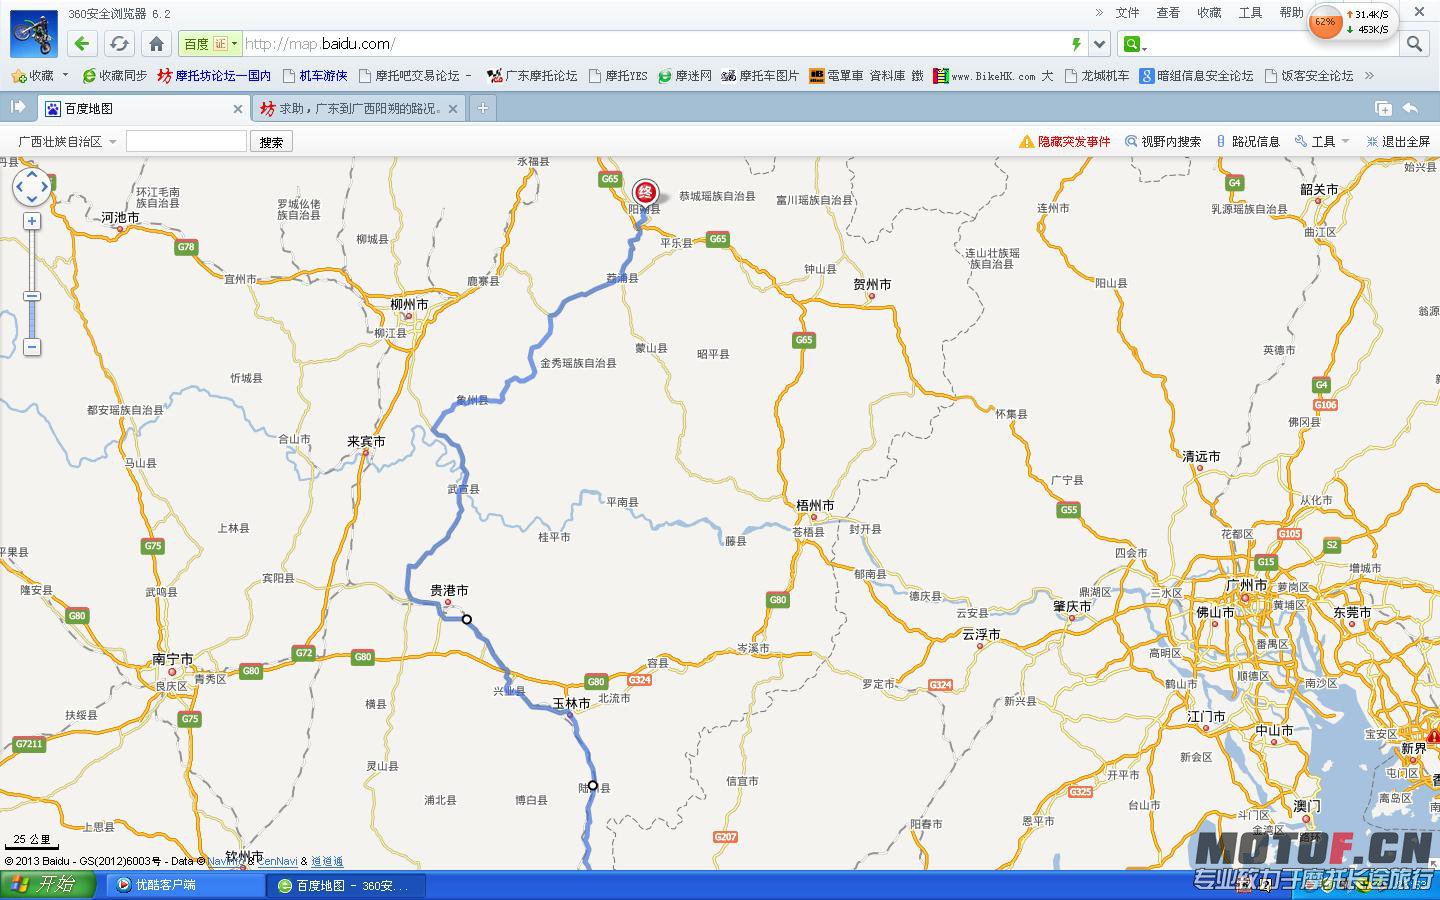This screenshot has width=1440, height=900.
Task: Open the 摩托YES bookmark
Action: click(618, 76)
